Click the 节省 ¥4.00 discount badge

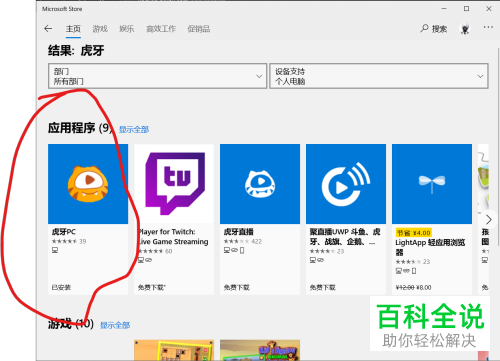414,232
